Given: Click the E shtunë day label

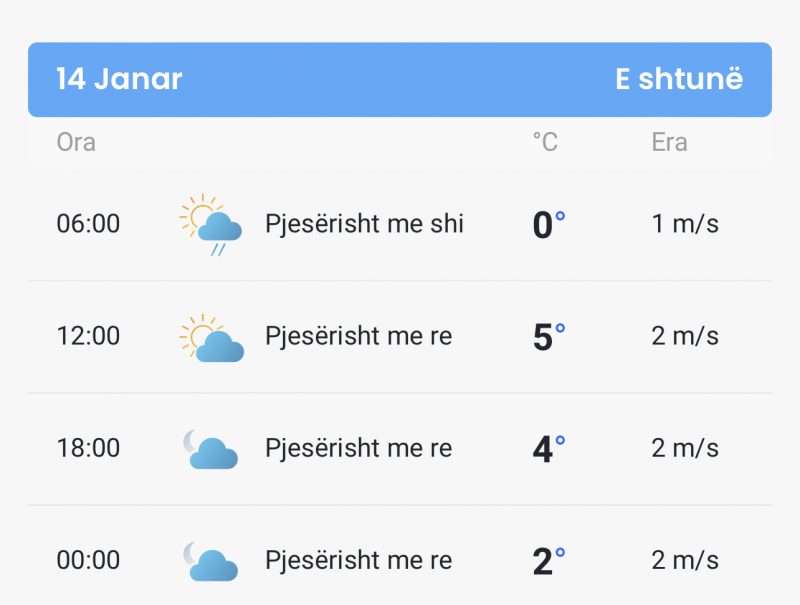Looking at the screenshot, I should click(x=679, y=79).
